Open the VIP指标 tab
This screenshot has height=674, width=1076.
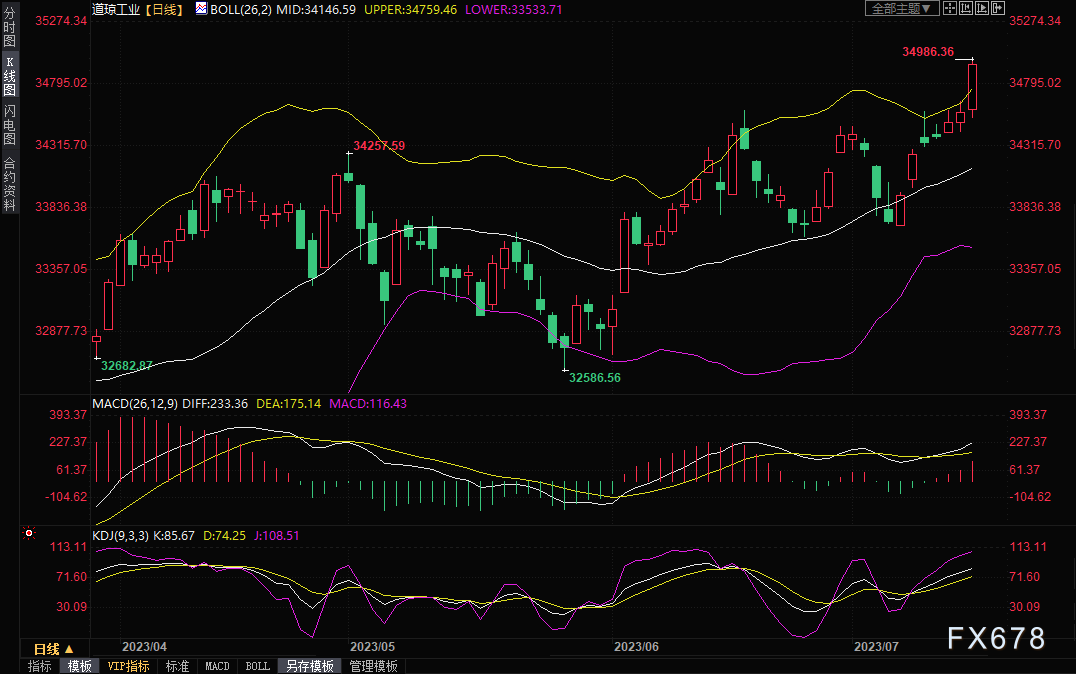pos(128,666)
